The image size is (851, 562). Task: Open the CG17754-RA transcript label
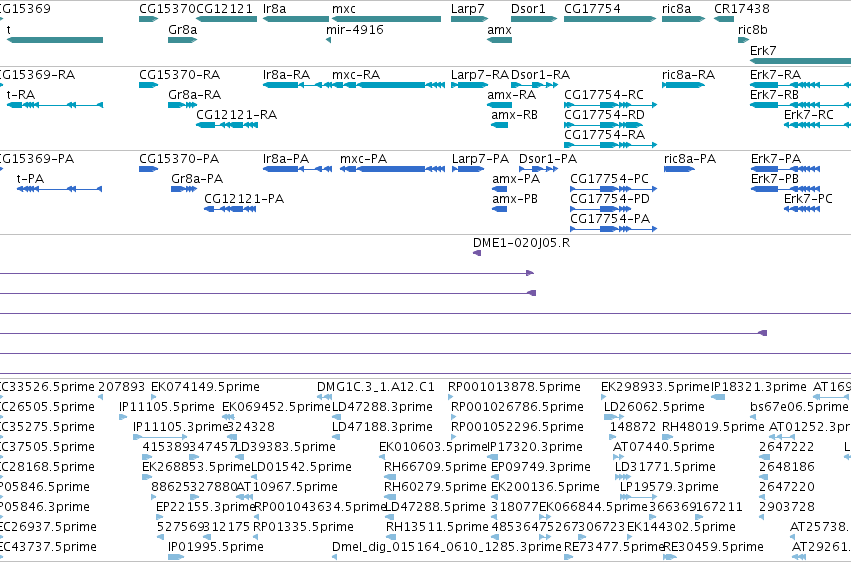605,135
